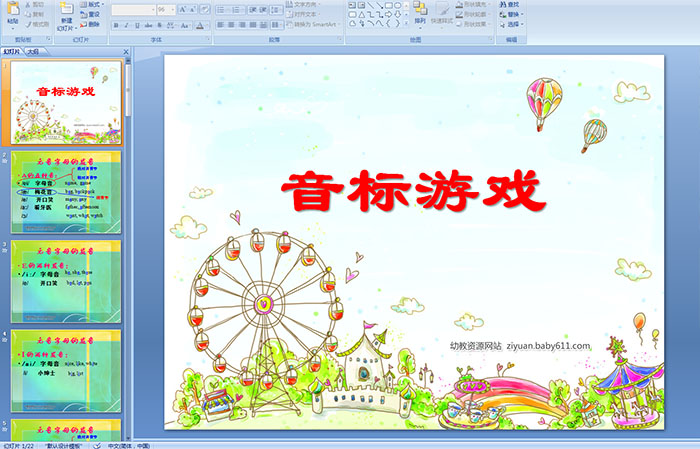
Task: Select slide 4 thumbnail in pane
Action: click(x=66, y=370)
